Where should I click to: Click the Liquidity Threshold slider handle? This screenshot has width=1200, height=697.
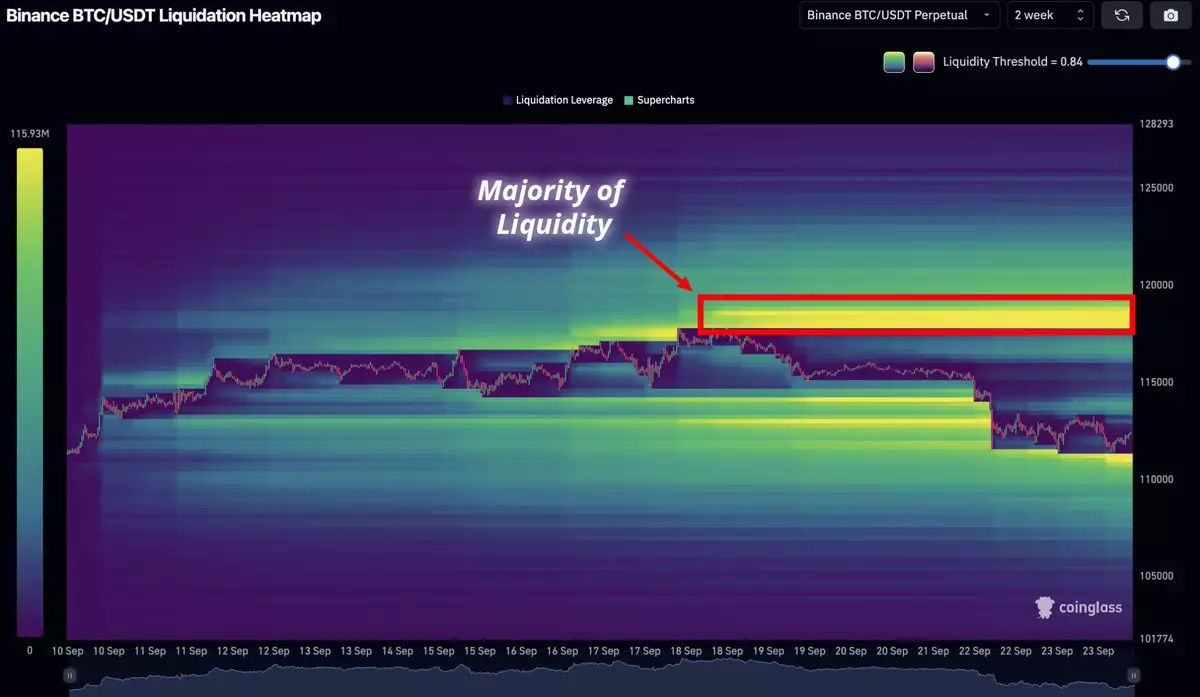coord(1173,62)
